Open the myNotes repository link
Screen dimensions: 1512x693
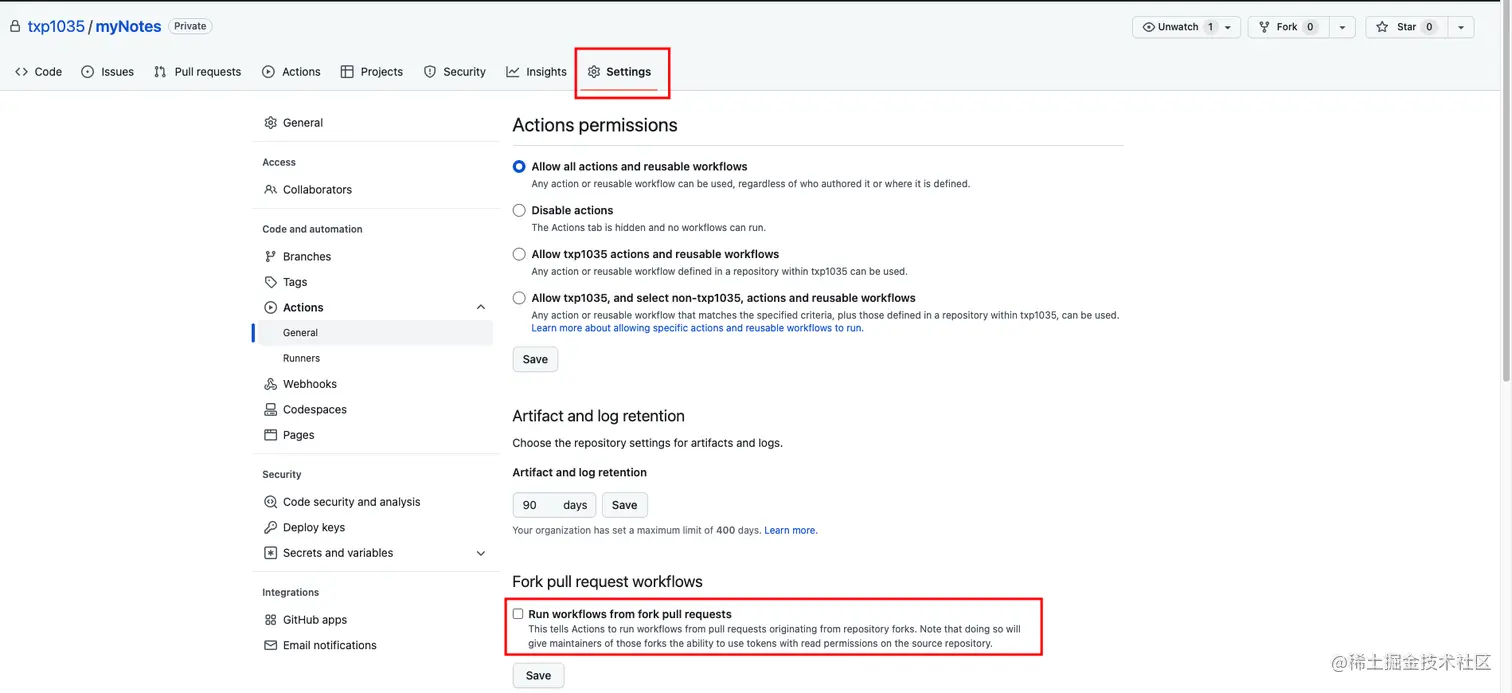(x=128, y=27)
